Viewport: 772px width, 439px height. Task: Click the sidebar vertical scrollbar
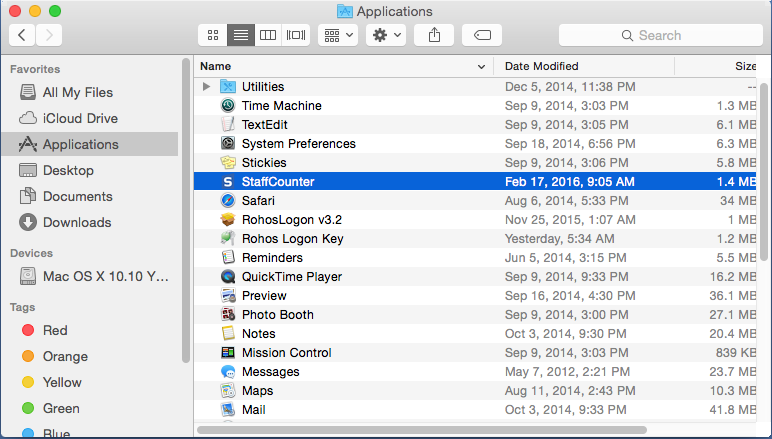coord(186,211)
